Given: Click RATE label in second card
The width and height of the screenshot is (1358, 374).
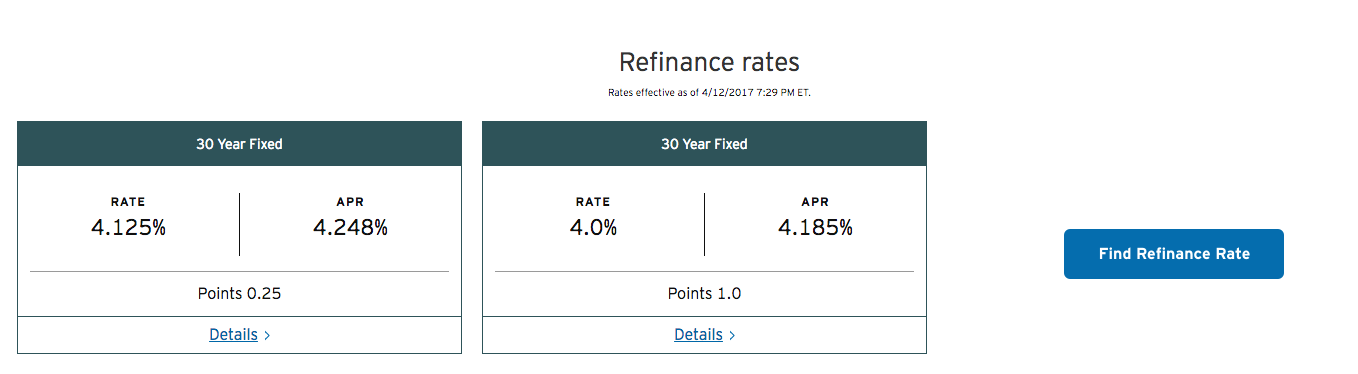Looking at the screenshot, I should (593, 202).
